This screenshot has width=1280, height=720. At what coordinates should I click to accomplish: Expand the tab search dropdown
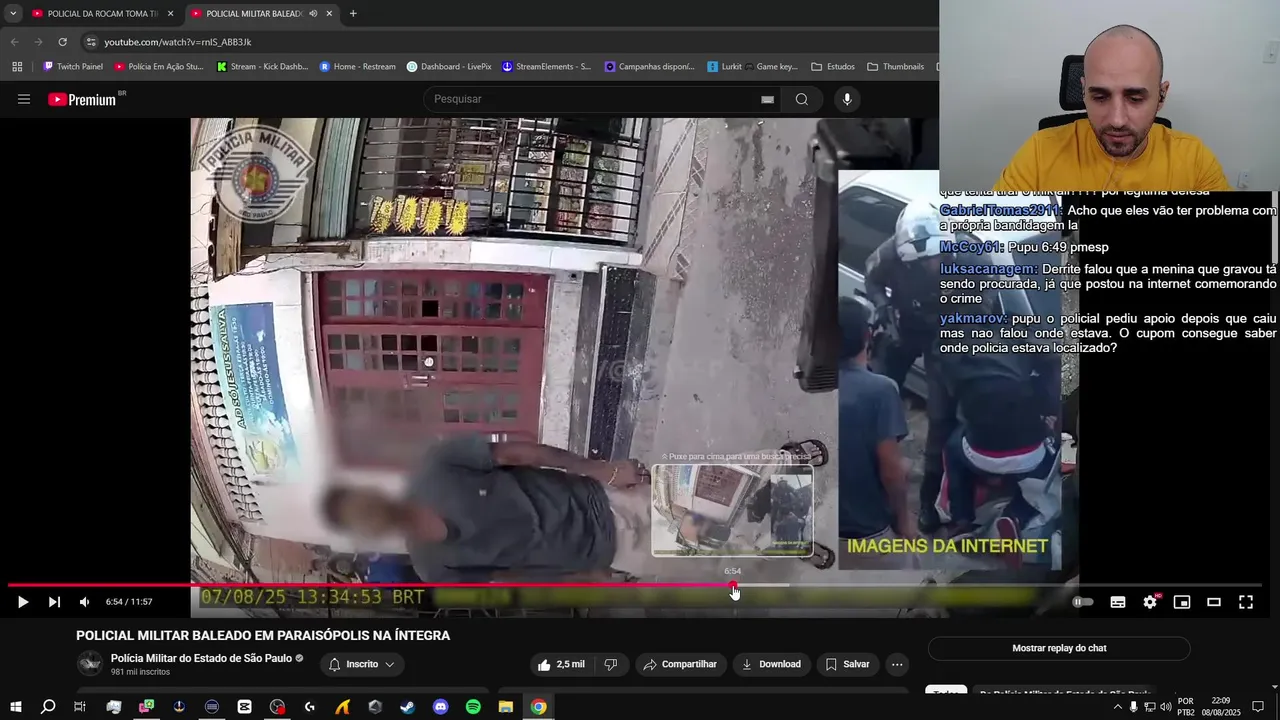(x=12, y=13)
